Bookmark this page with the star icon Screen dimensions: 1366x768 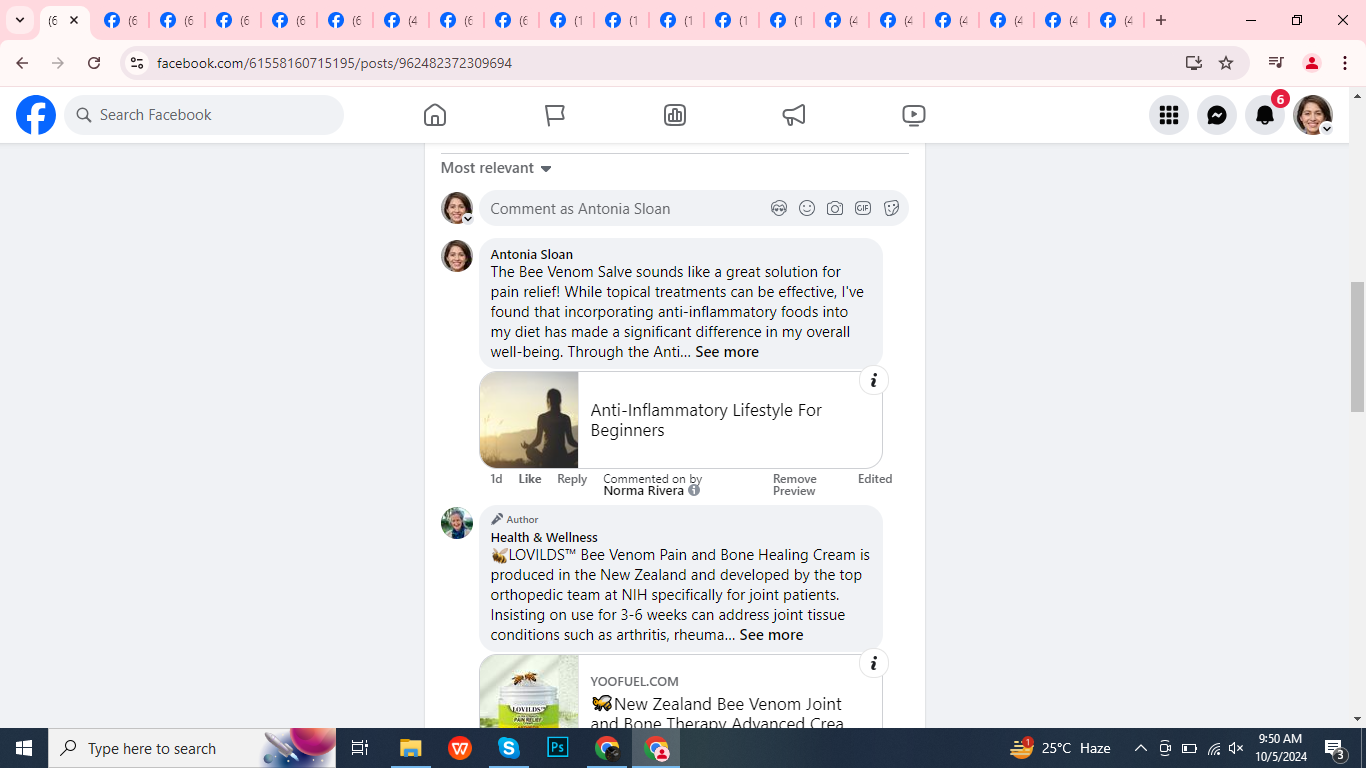pyautogui.click(x=1226, y=63)
